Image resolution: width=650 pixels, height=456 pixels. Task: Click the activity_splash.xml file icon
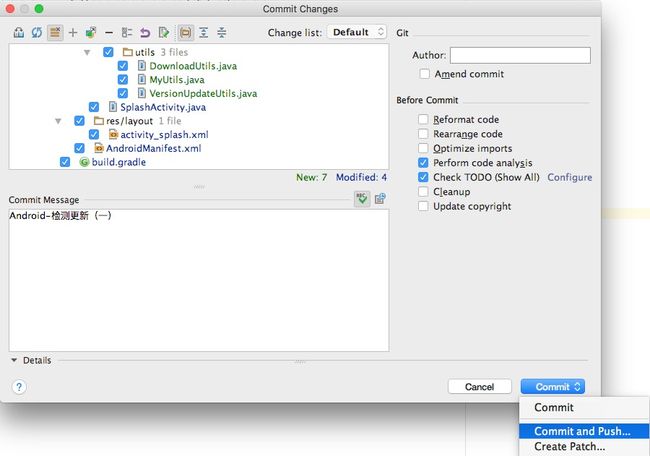click(x=113, y=134)
